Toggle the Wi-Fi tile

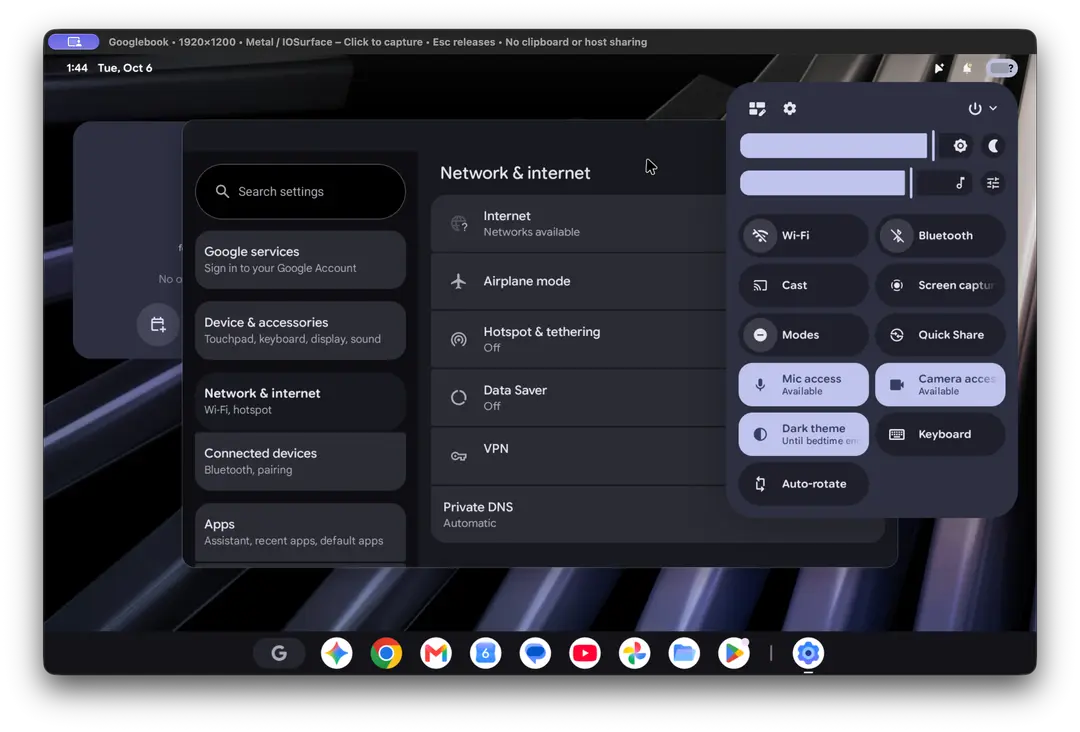pos(803,236)
